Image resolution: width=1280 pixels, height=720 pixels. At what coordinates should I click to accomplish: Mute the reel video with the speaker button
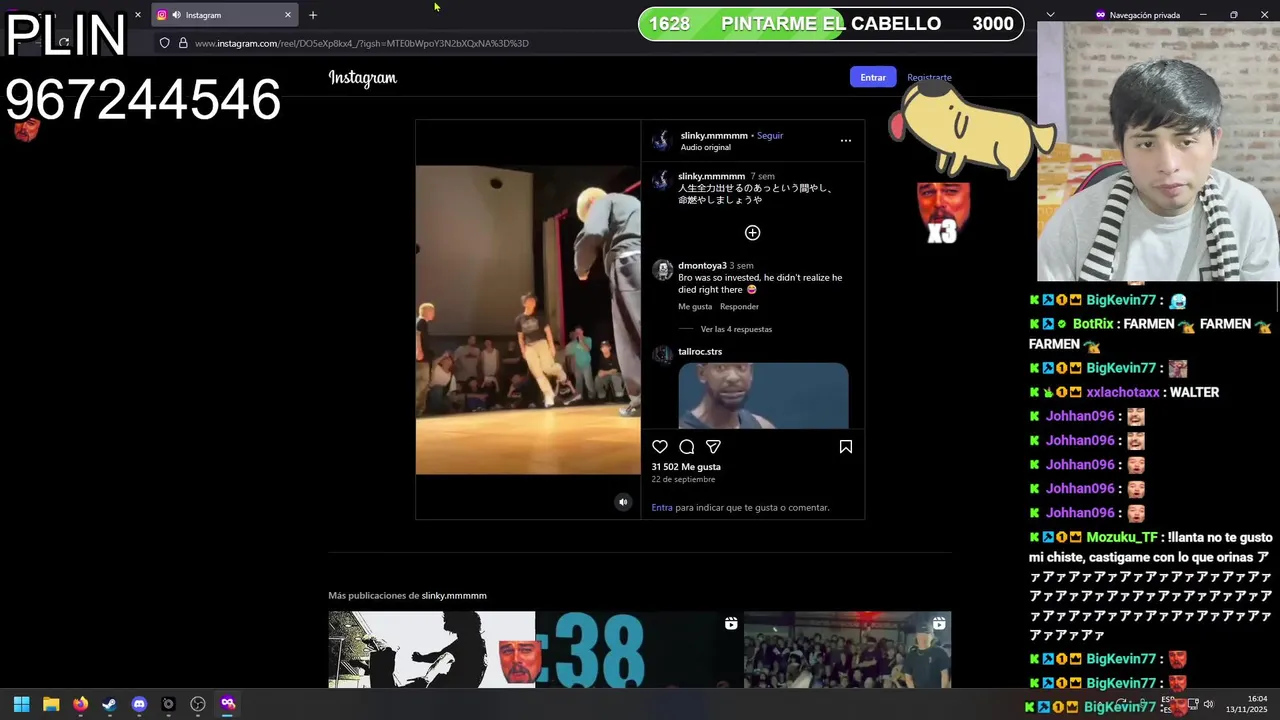[x=623, y=502]
